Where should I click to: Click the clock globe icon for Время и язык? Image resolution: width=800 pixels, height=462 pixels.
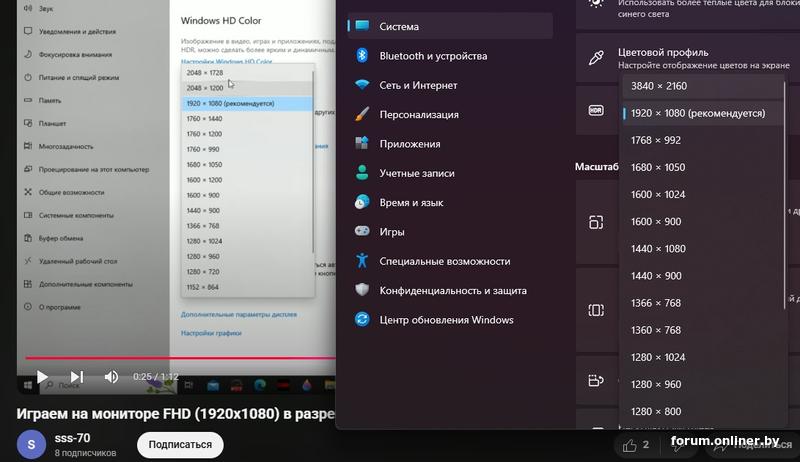point(362,202)
